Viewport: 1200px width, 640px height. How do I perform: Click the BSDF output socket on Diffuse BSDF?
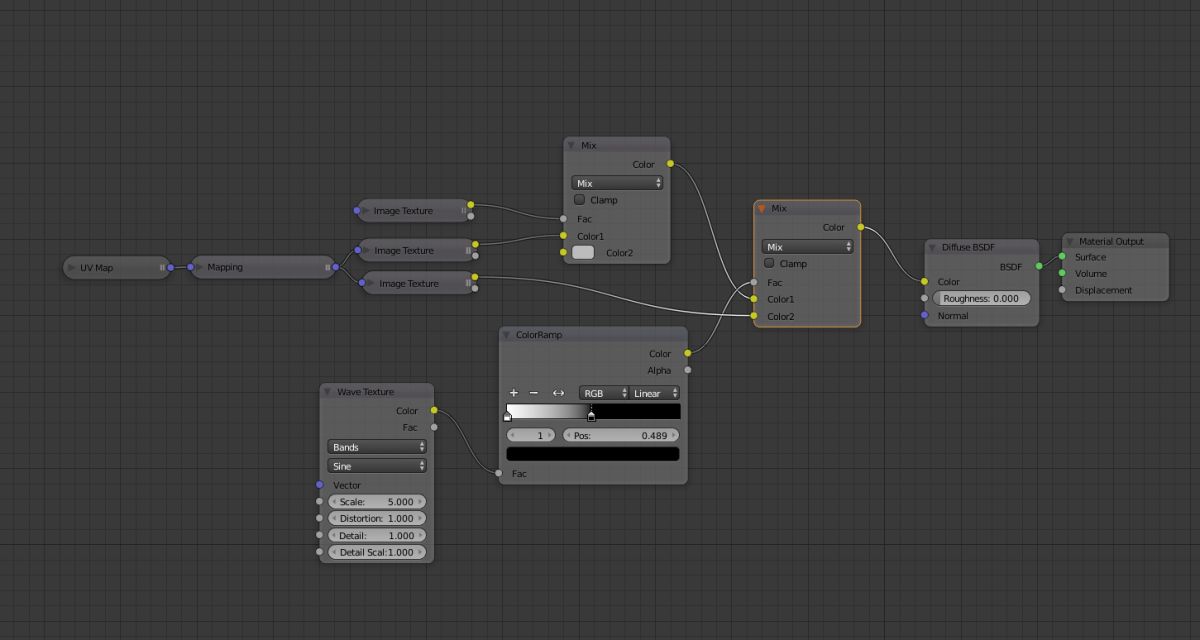point(1039,266)
